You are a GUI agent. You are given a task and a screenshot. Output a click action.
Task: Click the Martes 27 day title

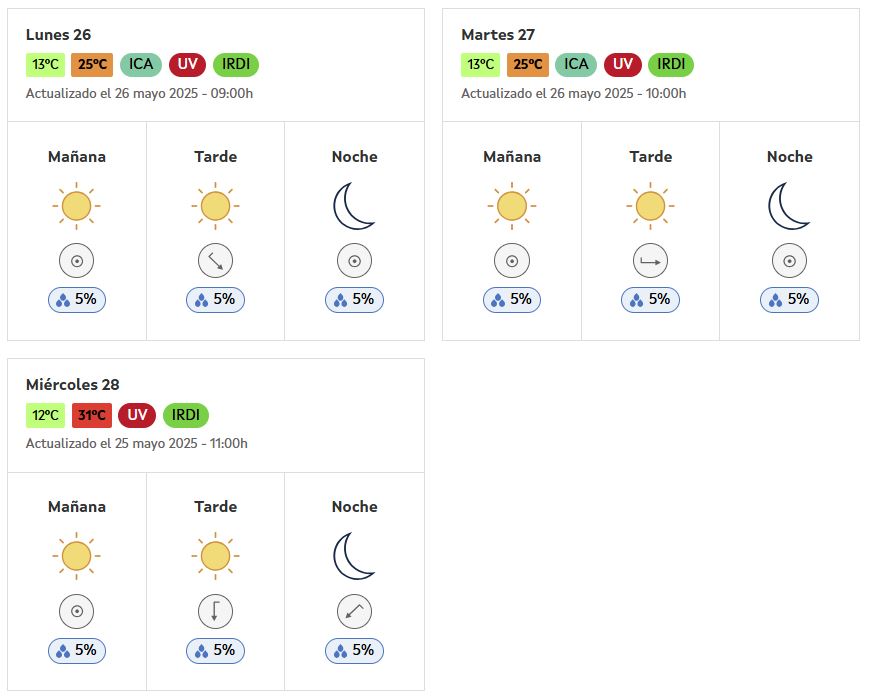coord(498,34)
